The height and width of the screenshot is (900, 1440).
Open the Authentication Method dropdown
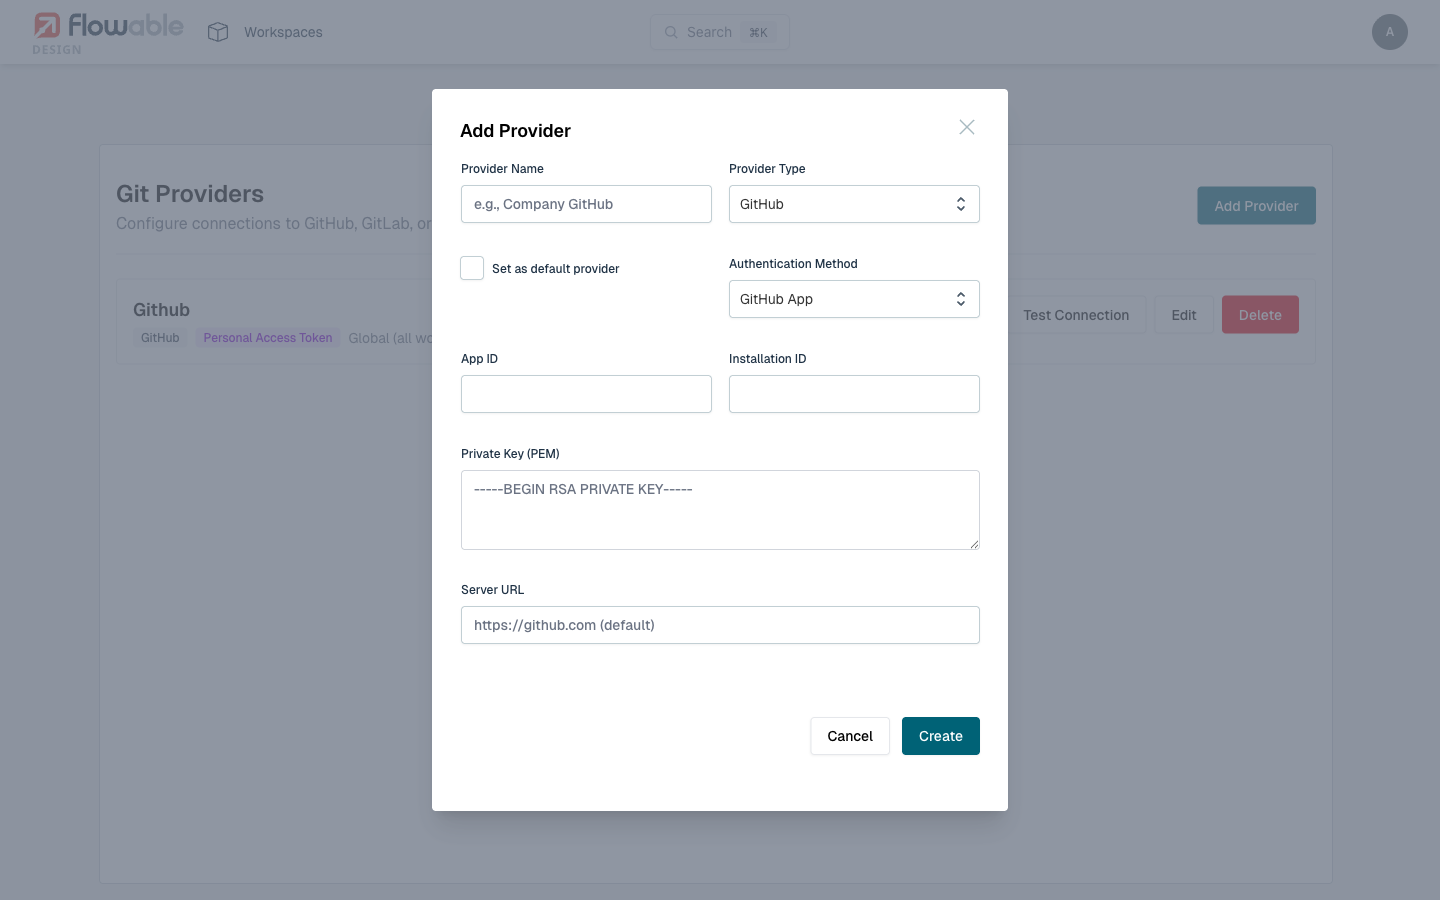(x=854, y=299)
